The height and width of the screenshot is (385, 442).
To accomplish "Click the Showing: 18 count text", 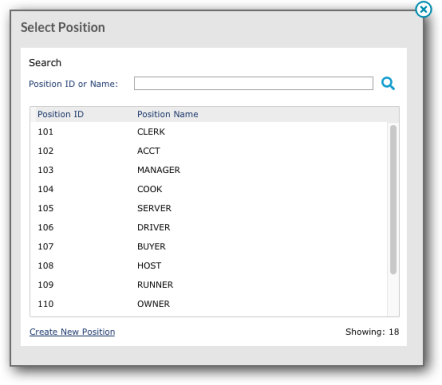I will (x=372, y=332).
